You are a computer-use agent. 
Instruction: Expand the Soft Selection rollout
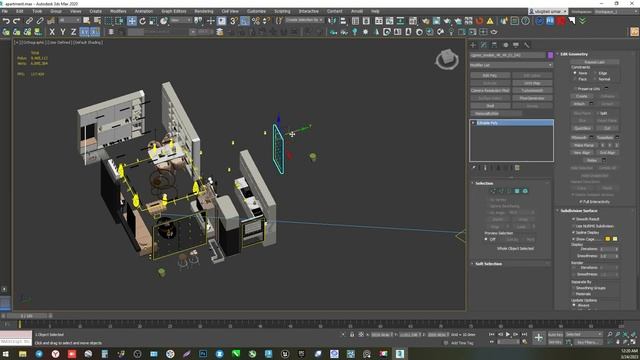tap(488, 264)
